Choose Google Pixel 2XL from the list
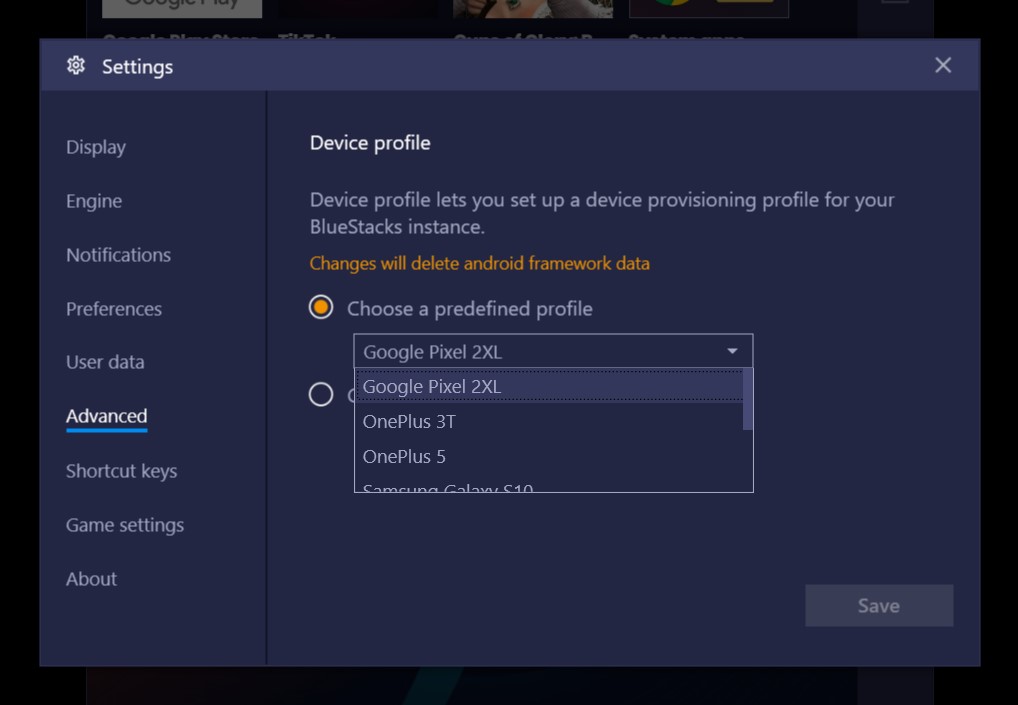The image size is (1018, 705). click(x=549, y=386)
